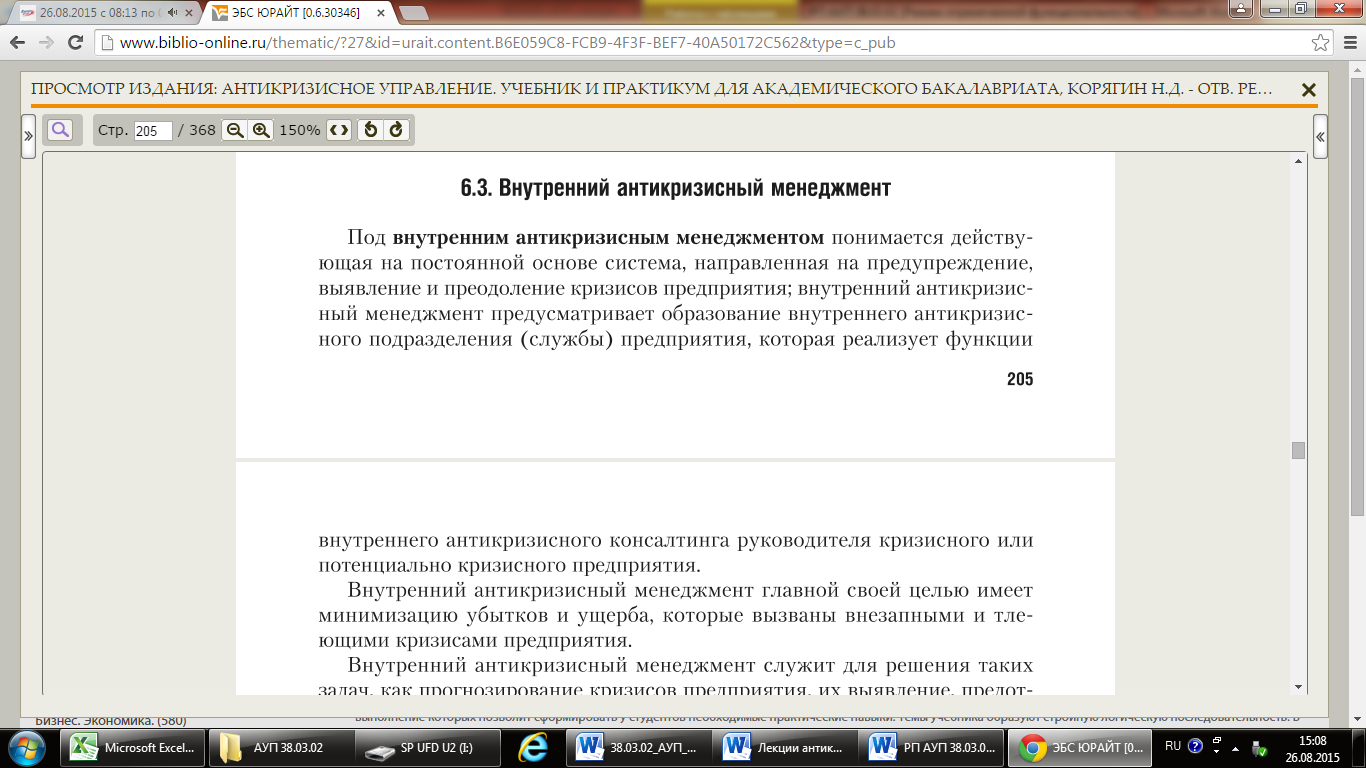Close the 26.08.2015 tab
Image resolution: width=1366 pixels, height=768 pixels.
pyautogui.click(x=190, y=13)
